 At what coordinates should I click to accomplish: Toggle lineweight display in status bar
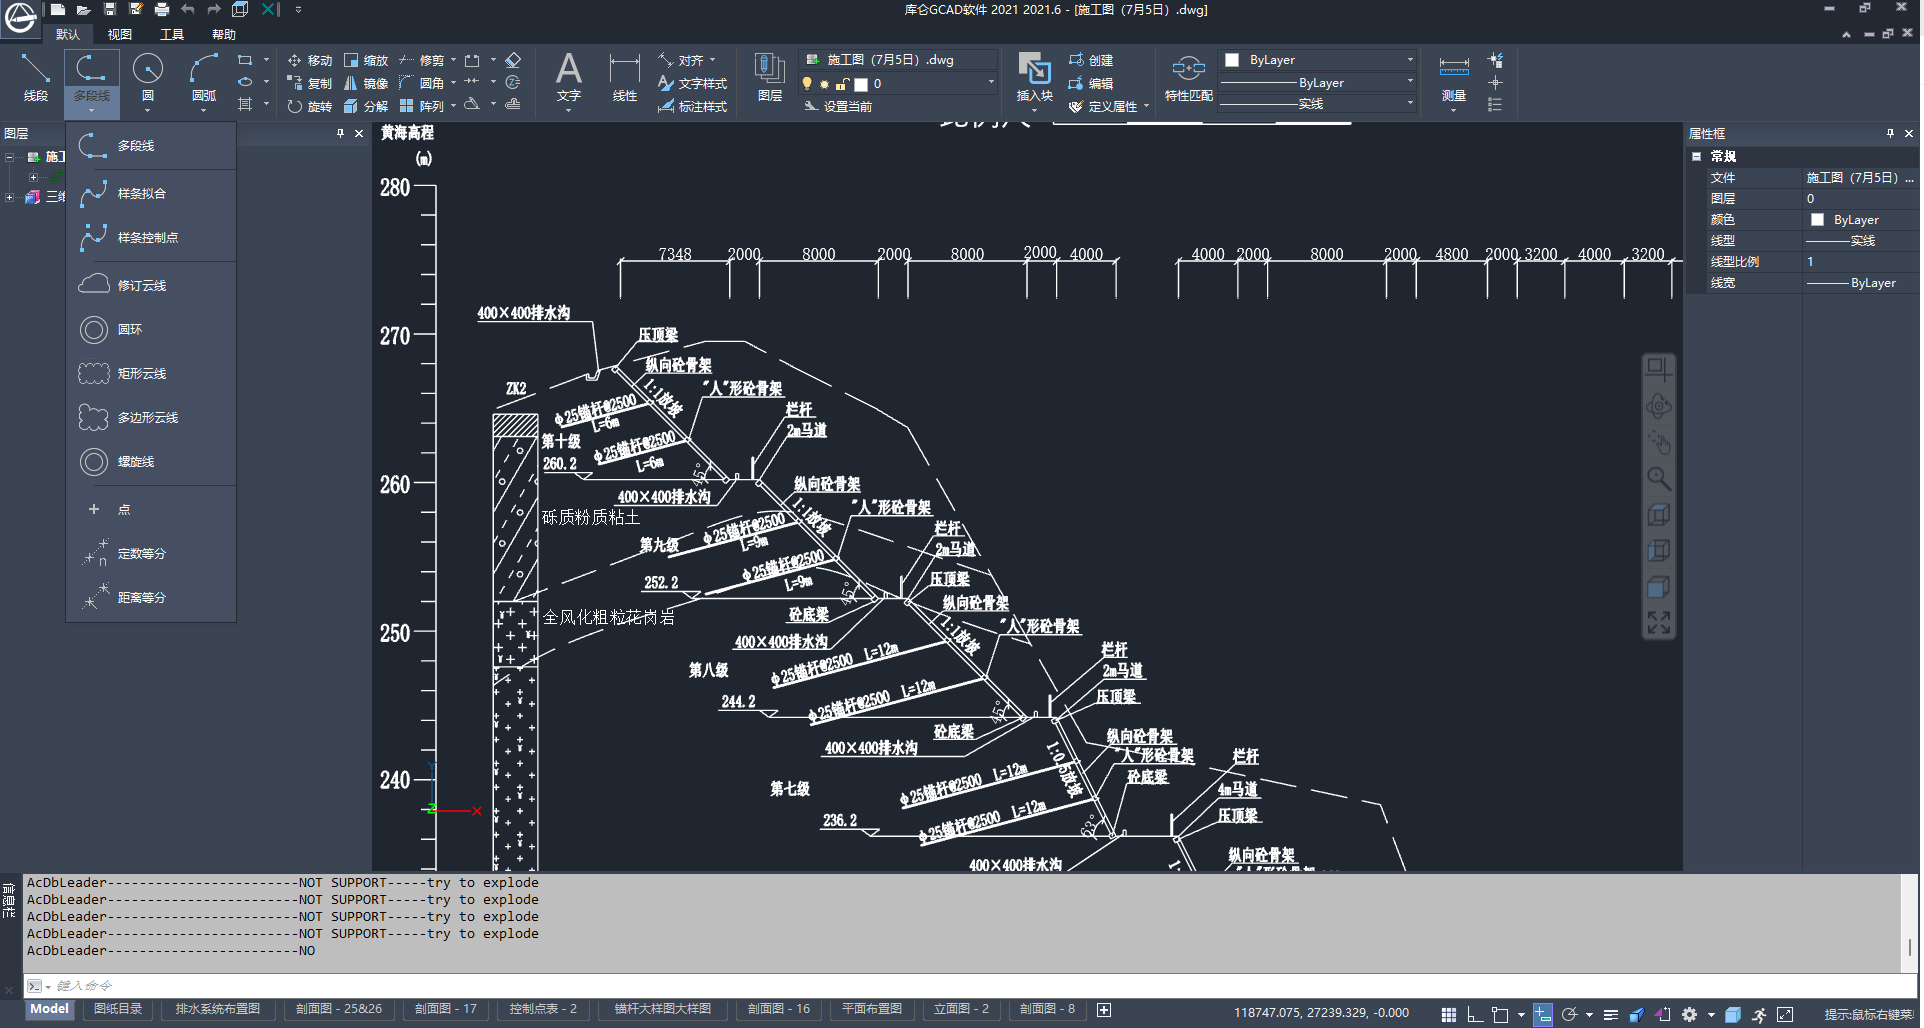pyautogui.click(x=1611, y=1014)
